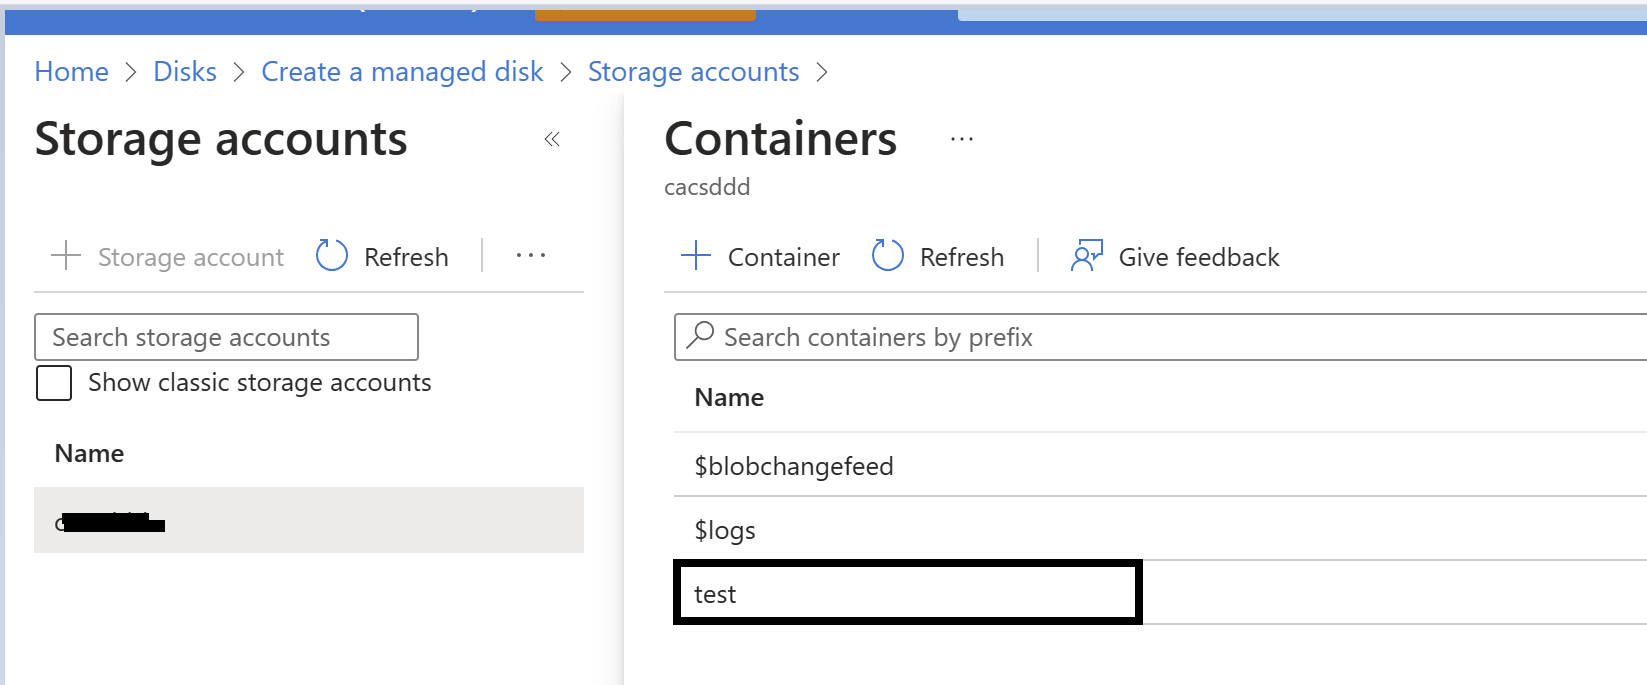The image size is (1647, 685).
Task: Click the refresh icon in Storage accounts toolbar
Action: 331,256
